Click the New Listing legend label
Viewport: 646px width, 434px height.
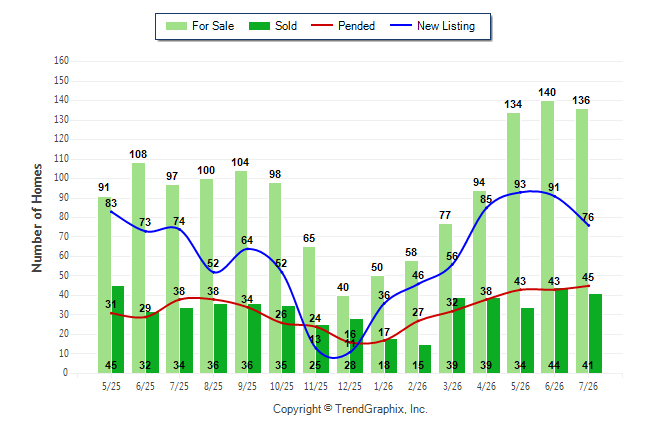coord(446,26)
